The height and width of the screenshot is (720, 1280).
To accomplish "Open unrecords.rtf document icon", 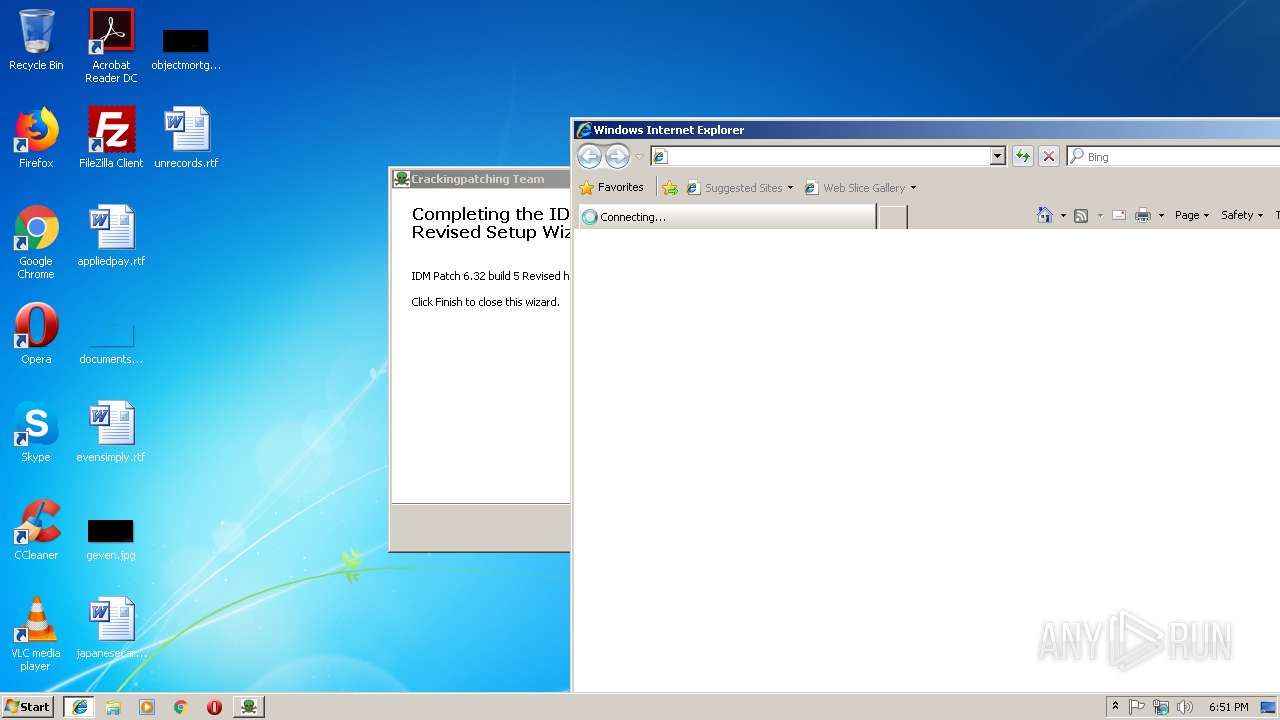I will pyautogui.click(x=186, y=138).
